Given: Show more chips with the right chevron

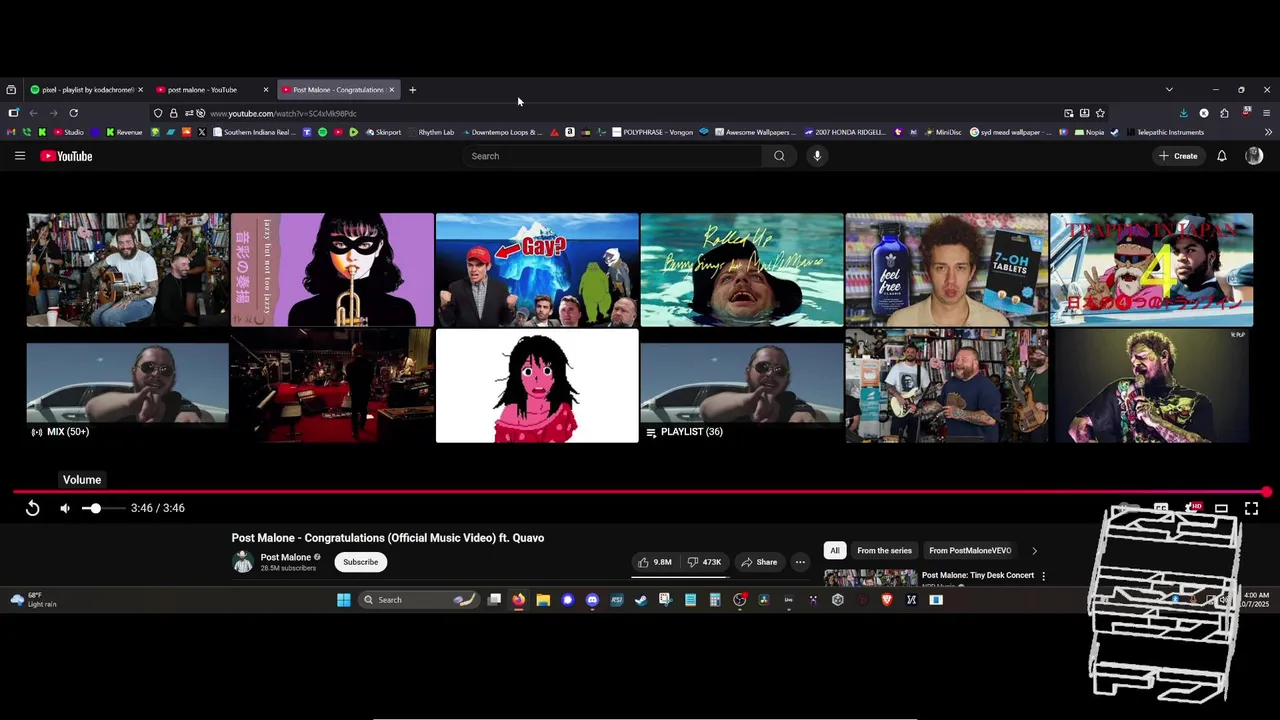Looking at the screenshot, I should pos(1034,551).
